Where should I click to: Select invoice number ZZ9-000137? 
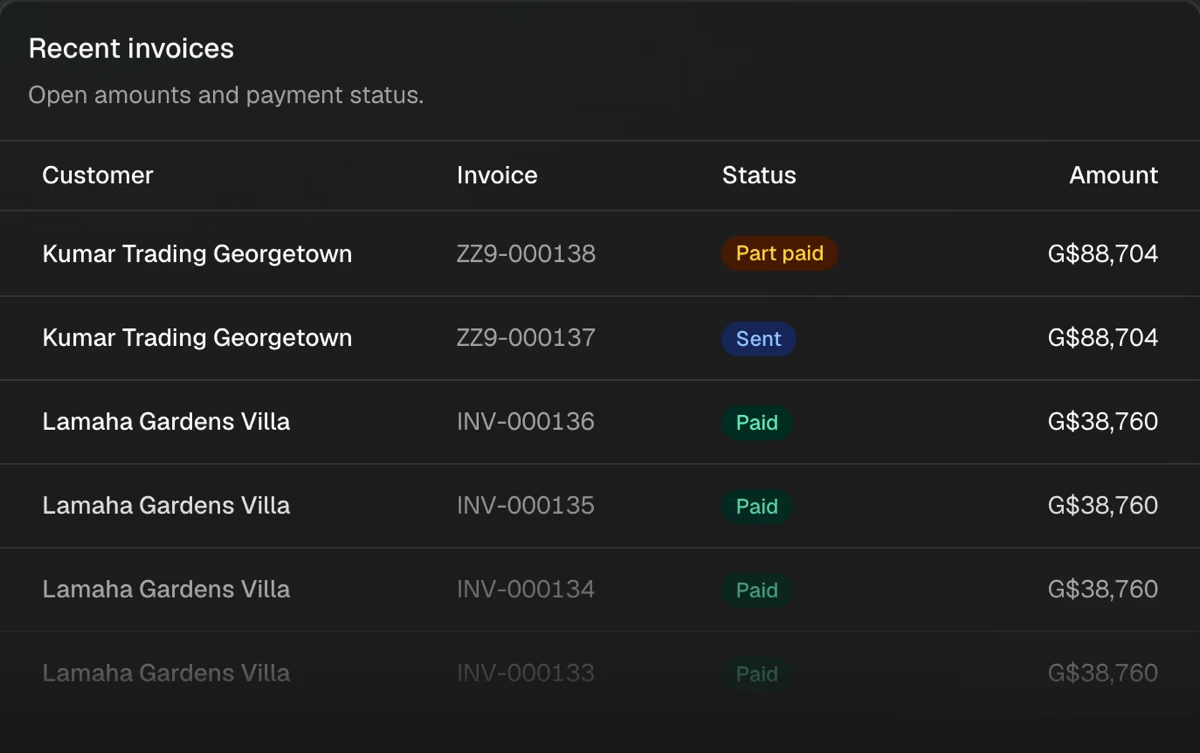(x=526, y=338)
